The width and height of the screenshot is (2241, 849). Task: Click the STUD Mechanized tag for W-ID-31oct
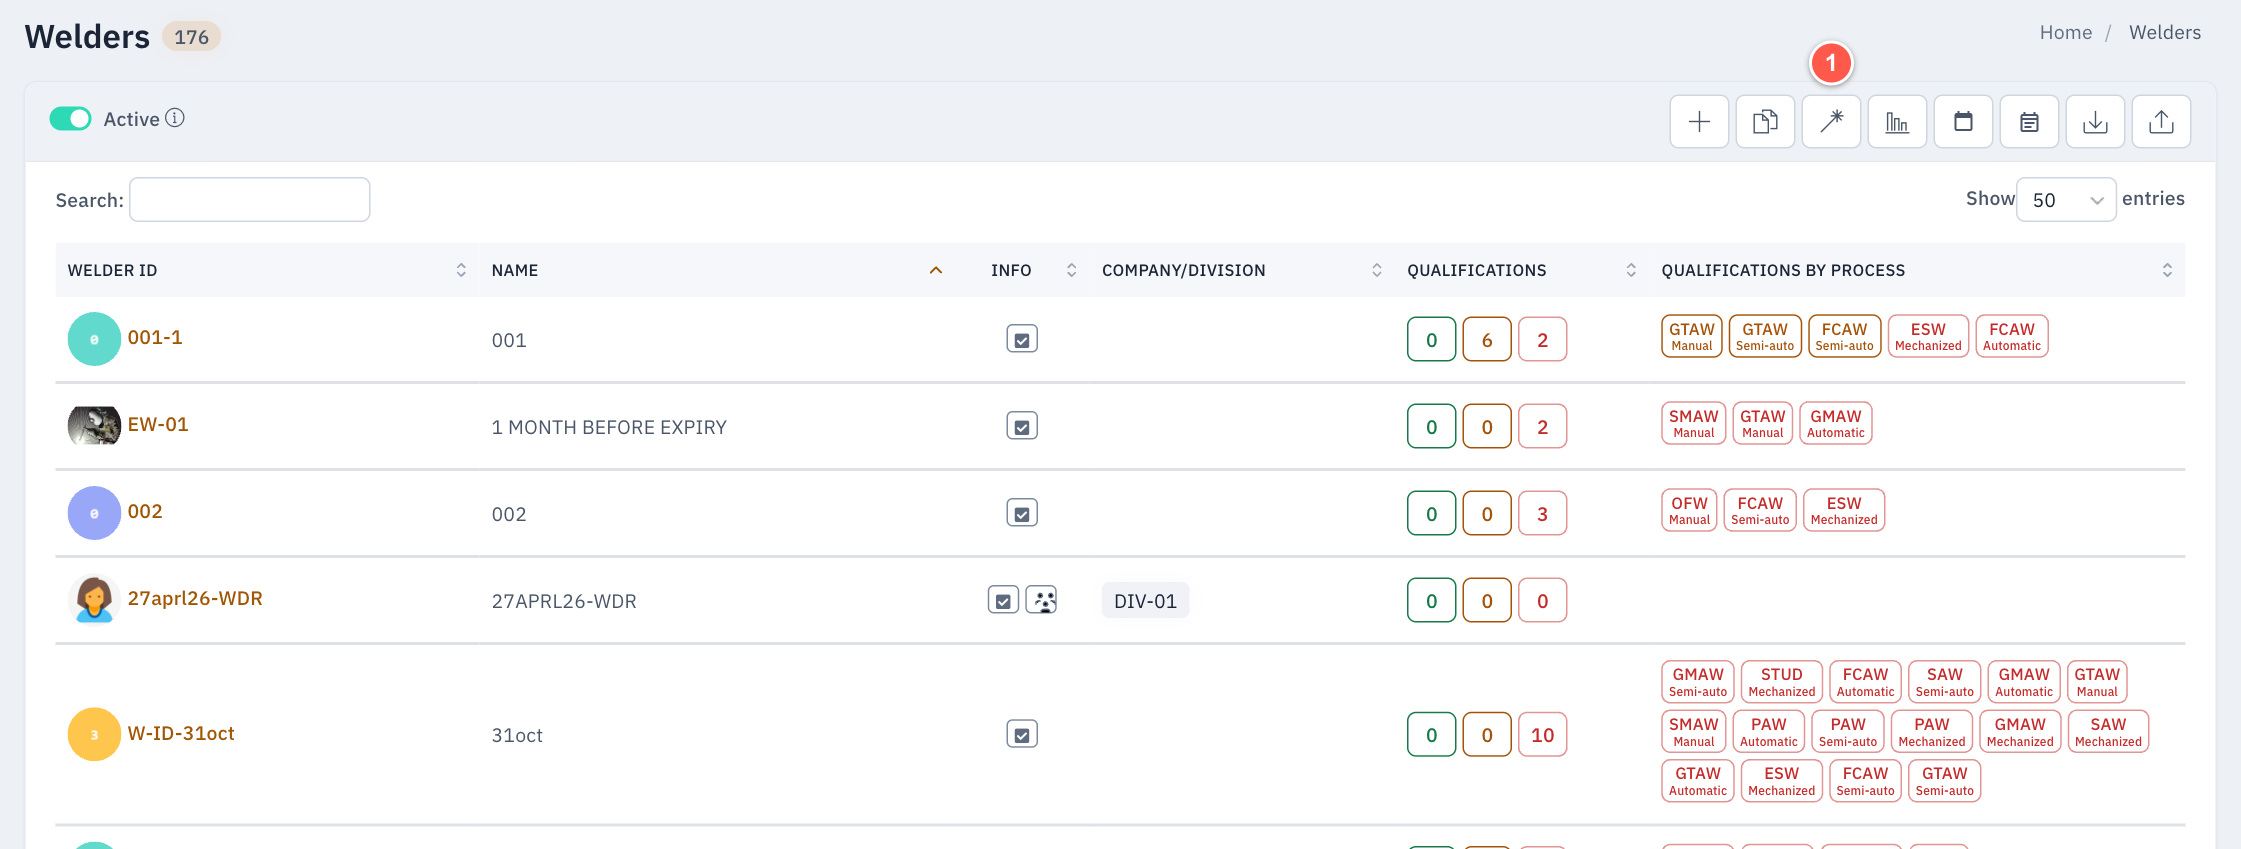[x=1782, y=682]
